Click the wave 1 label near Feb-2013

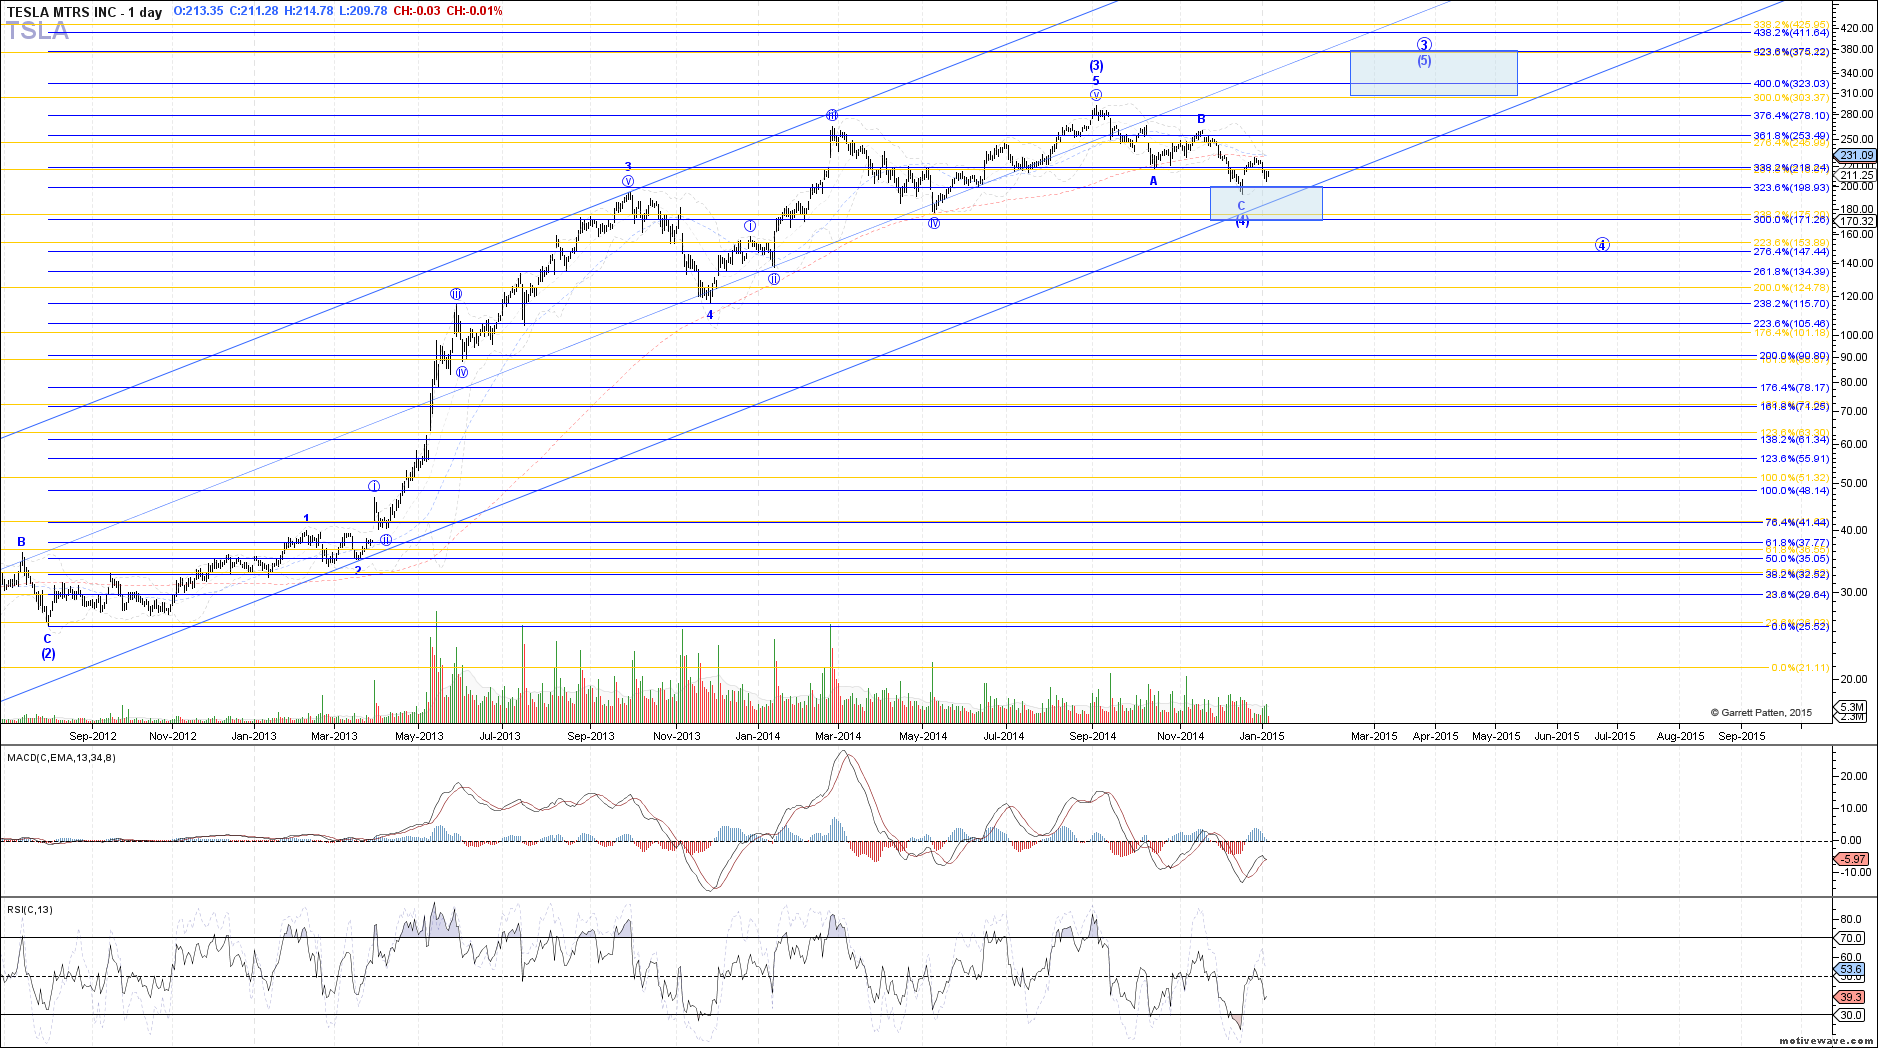pos(307,519)
